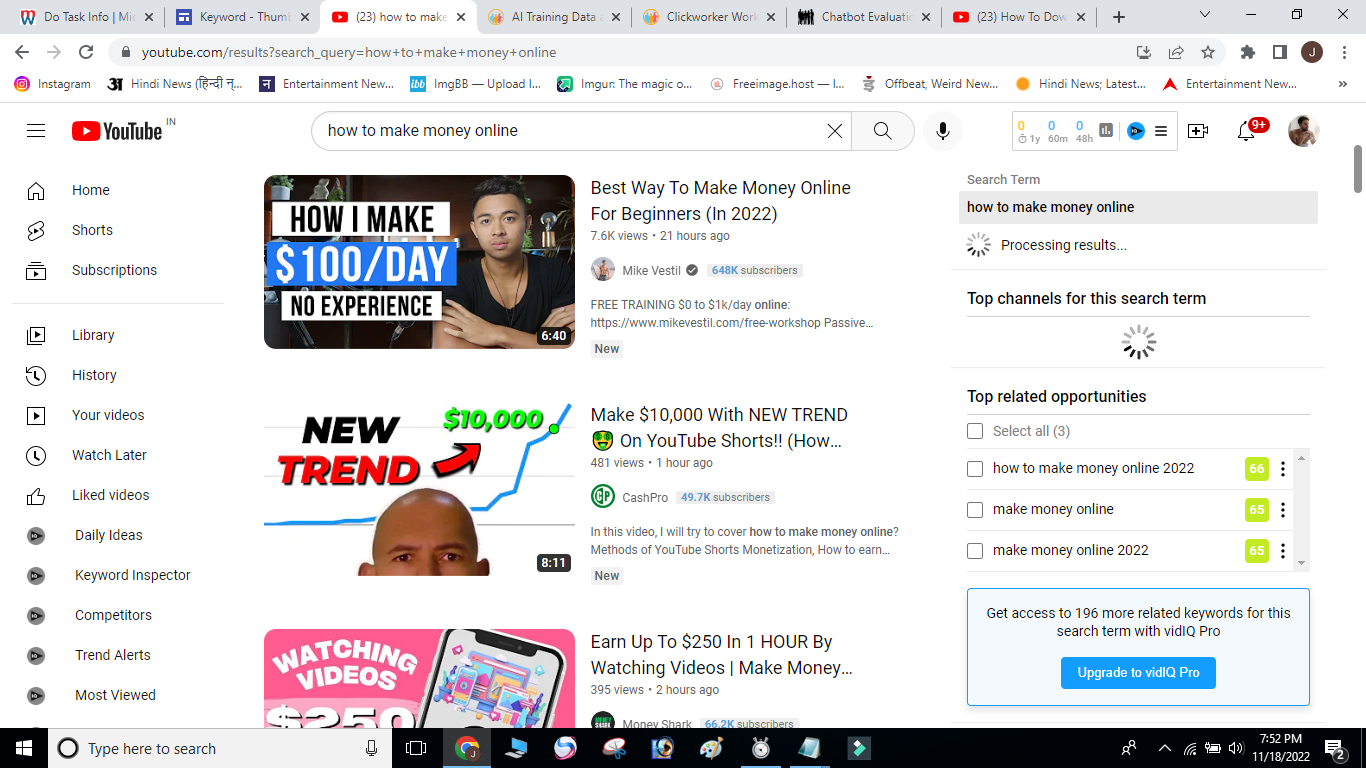1366x768 pixels.
Task: Play the "NEW TREND $10,000" thumbnail
Action: tap(419, 489)
